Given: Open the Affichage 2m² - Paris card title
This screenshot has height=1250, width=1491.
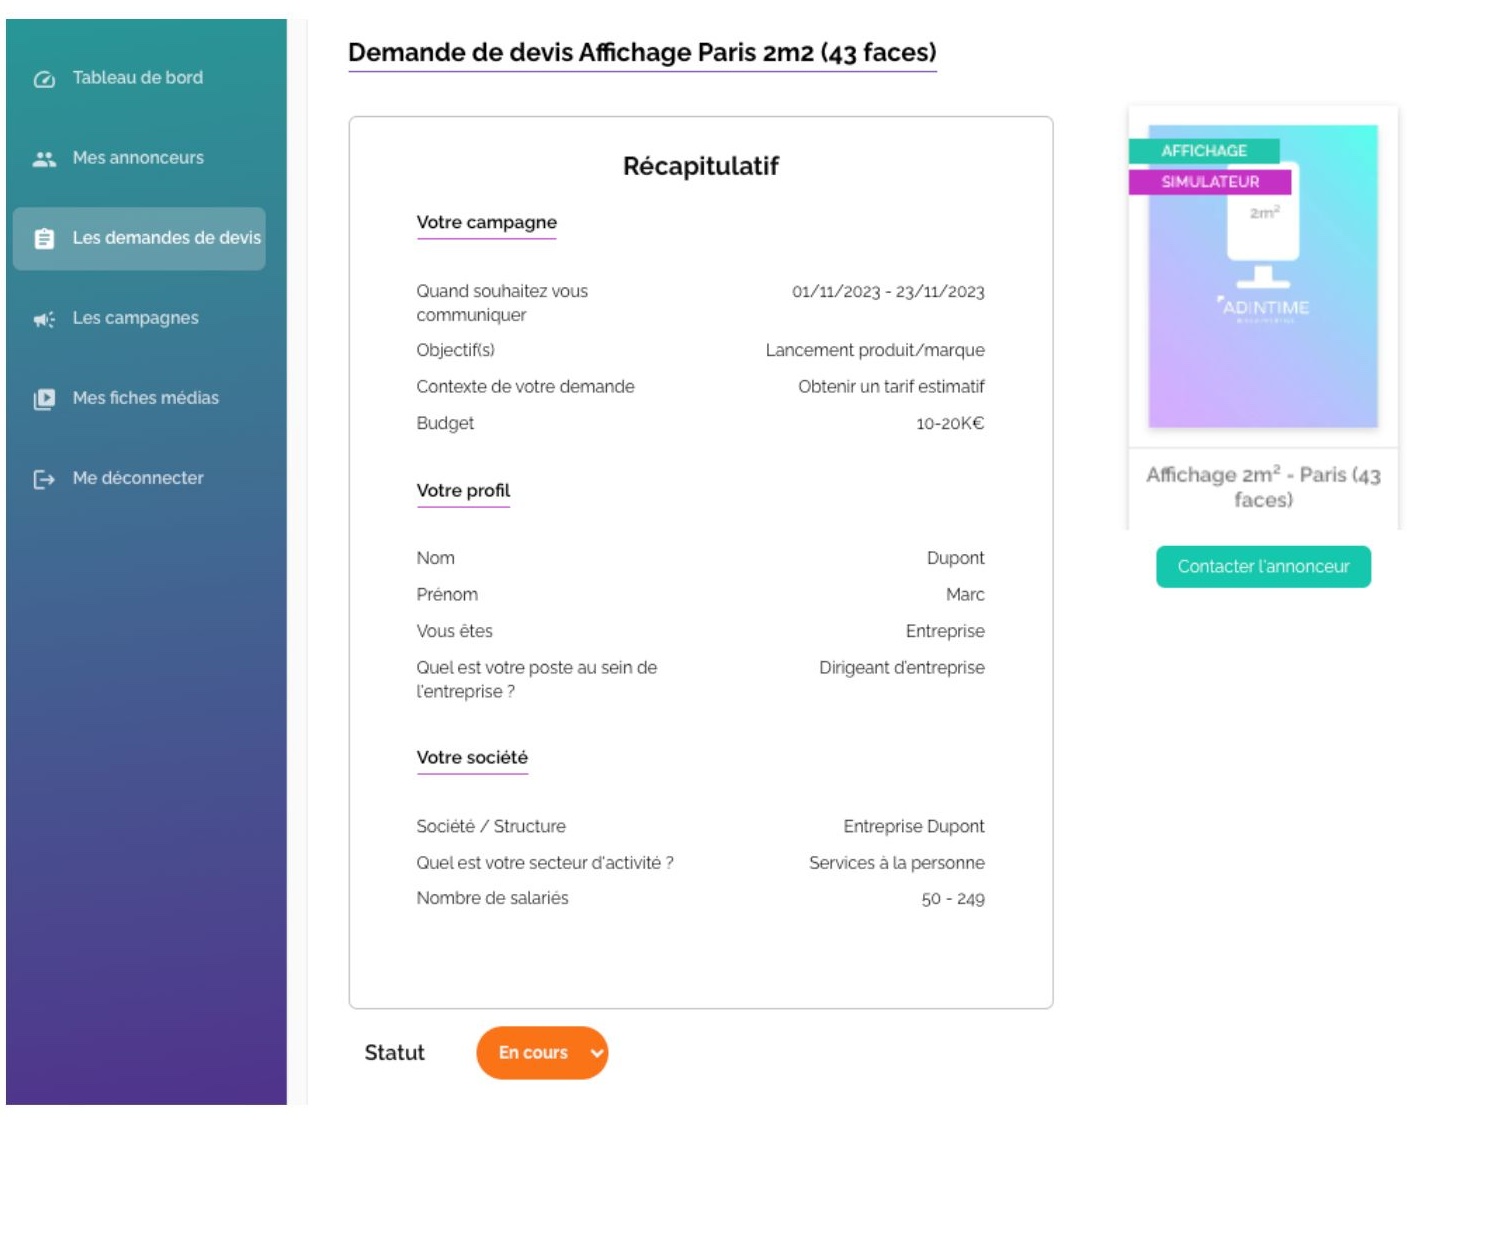Looking at the screenshot, I should pos(1263,487).
